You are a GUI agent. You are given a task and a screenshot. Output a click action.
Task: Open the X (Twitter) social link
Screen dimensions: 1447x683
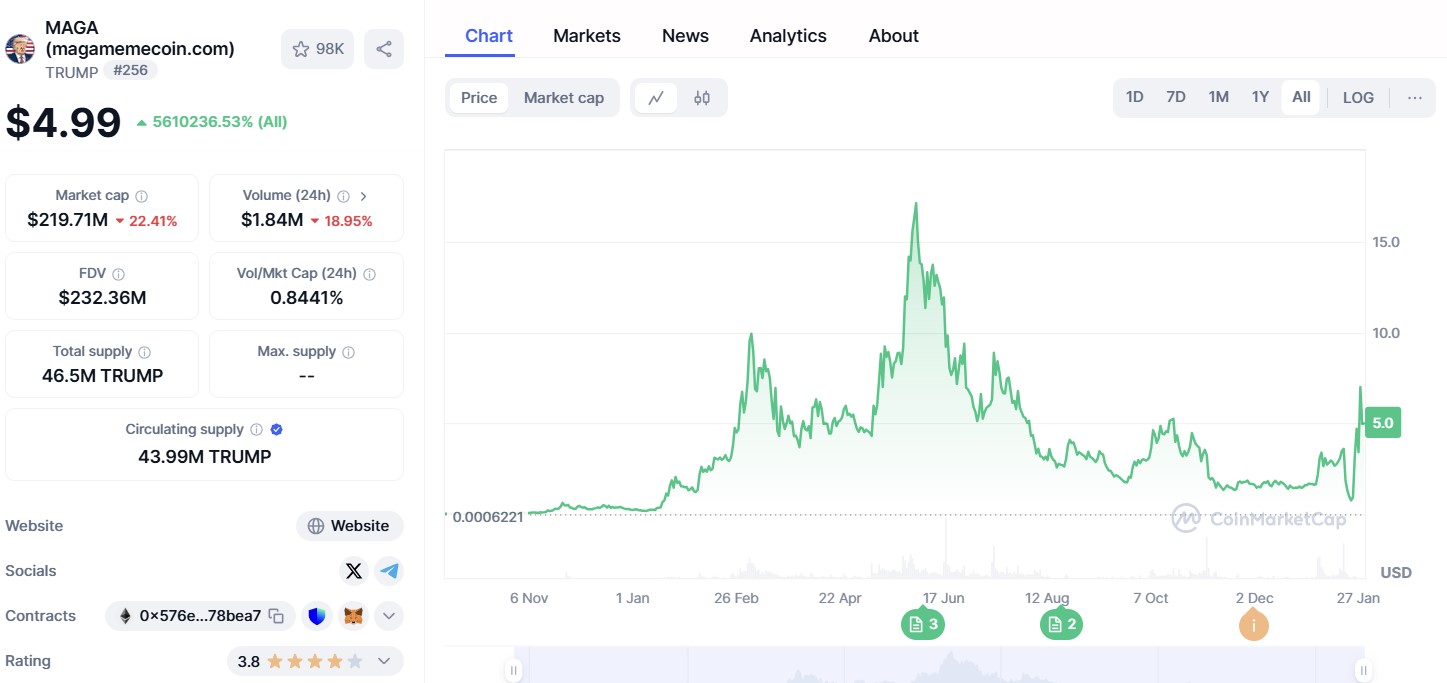click(353, 571)
